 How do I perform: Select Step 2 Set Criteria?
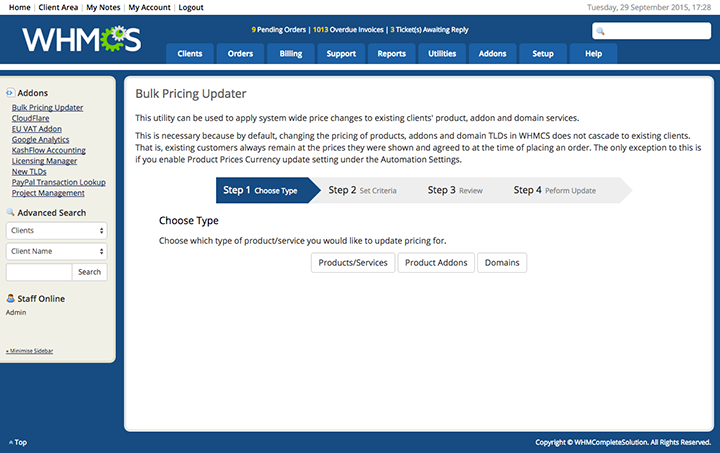tap(362, 190)
